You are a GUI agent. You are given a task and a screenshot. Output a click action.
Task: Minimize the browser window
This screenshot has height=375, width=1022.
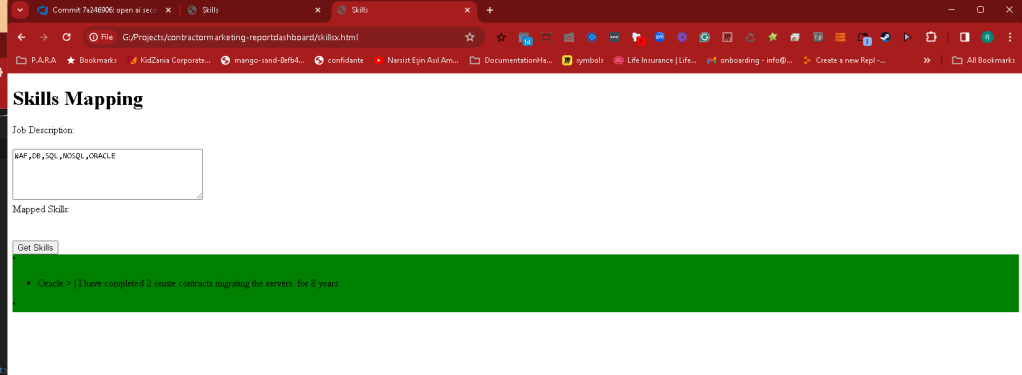(952, 10)
